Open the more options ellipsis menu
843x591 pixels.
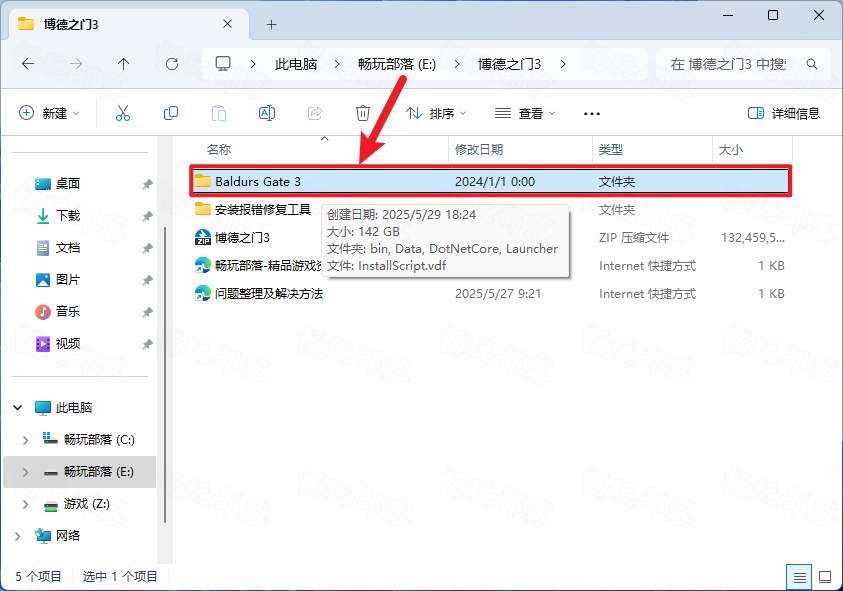pyautogui.click(x=591, y=113)
